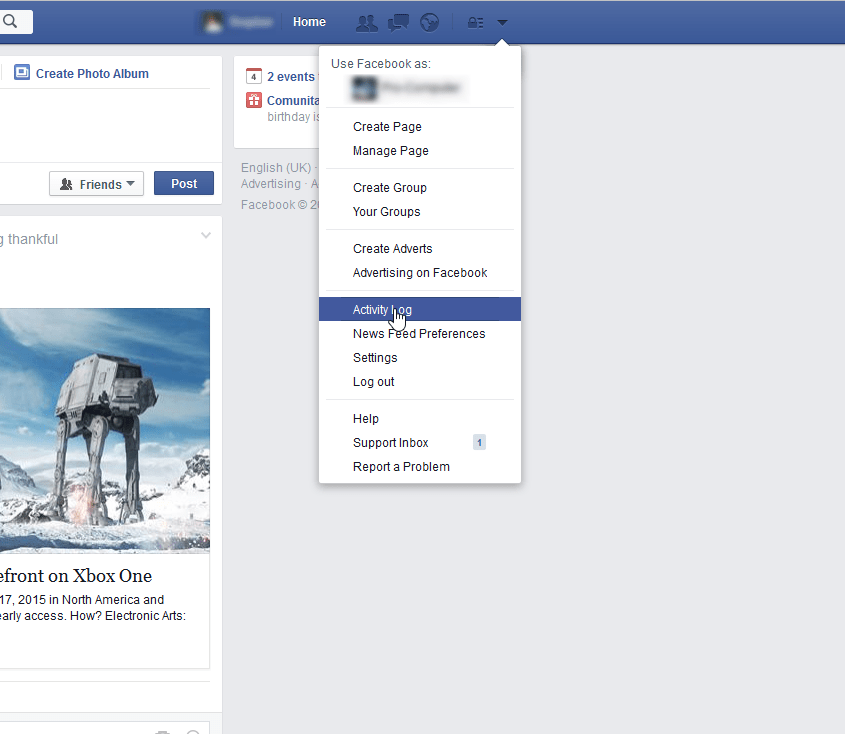Open News Feed Preferences
Image resolution: width=845 pixels, height=734 pixels.
tap(419, 334)
